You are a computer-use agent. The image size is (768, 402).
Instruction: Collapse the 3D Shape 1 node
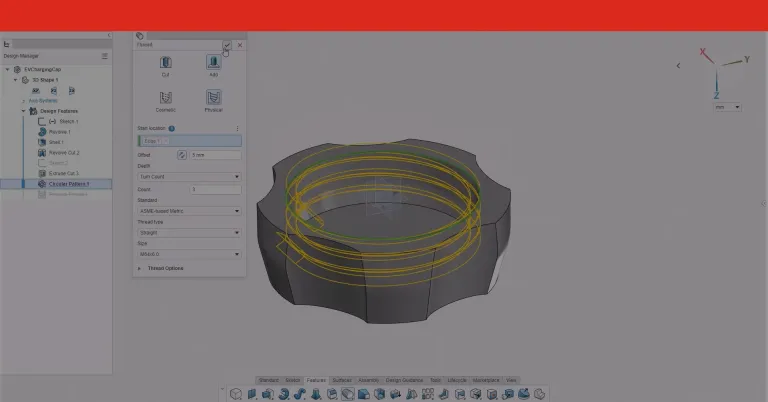coord(15,80)
